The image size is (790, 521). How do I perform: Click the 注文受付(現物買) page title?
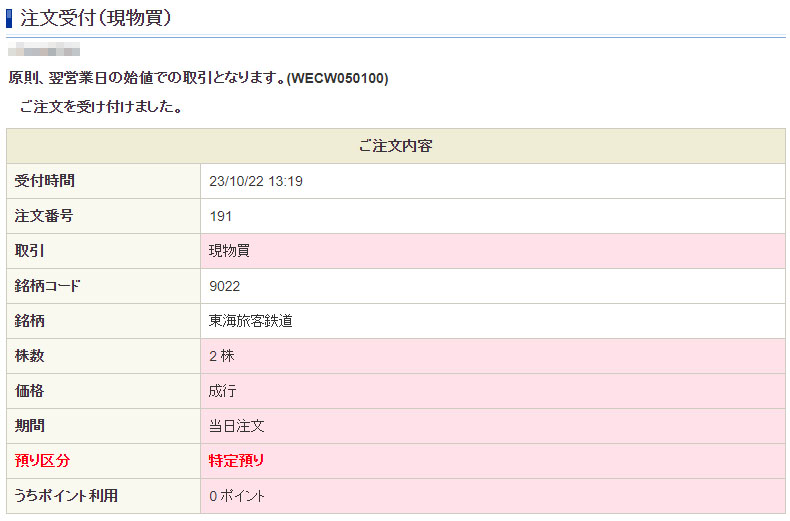pos(96,17)
